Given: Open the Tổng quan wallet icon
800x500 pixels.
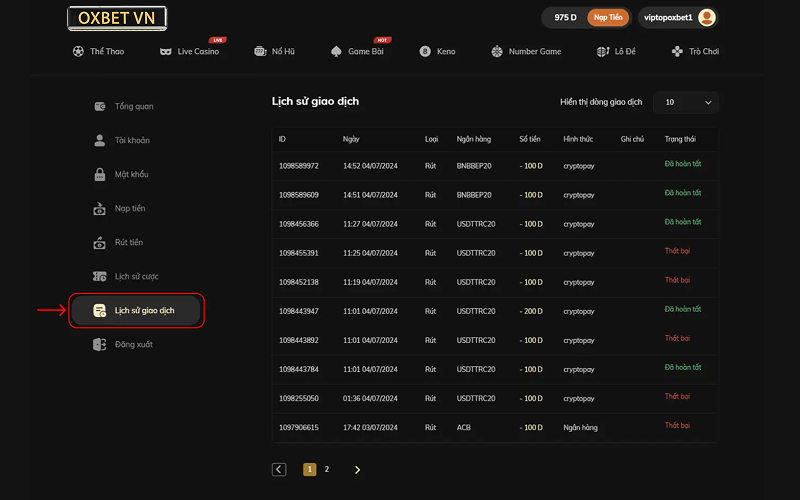Looking at the screenshot, I should [x=100, y=106].
